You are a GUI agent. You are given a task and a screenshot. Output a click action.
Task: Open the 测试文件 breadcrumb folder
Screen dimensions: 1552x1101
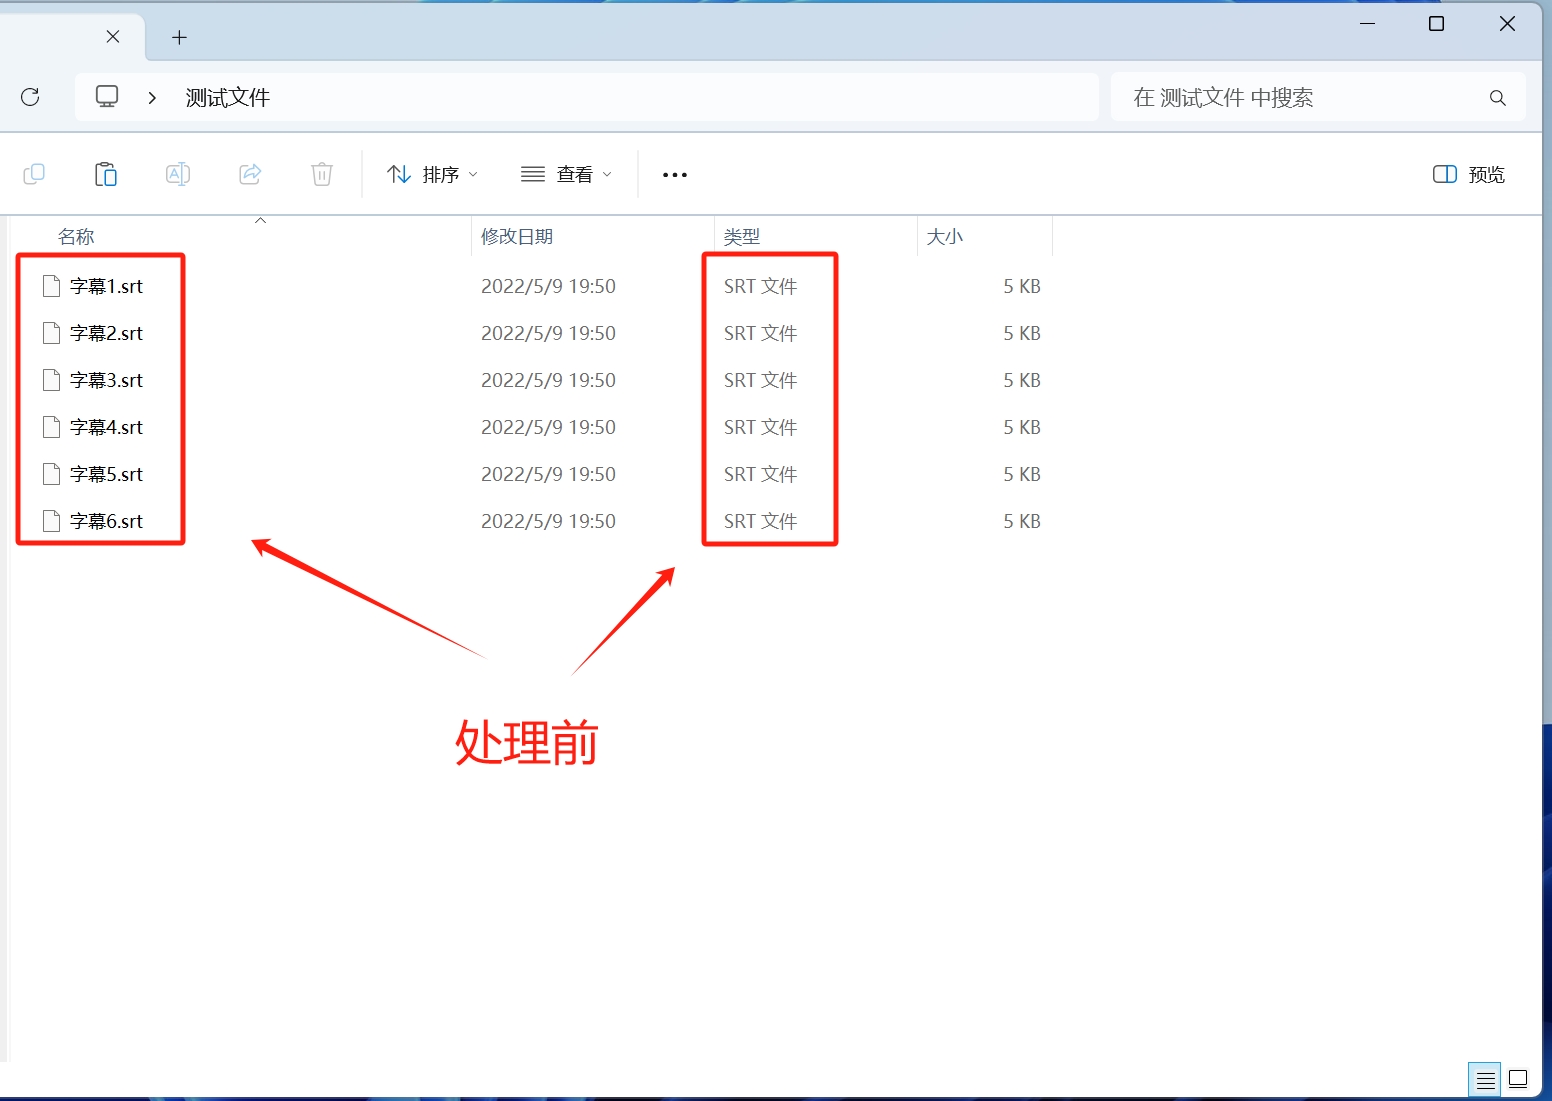[x=228, y=97]
